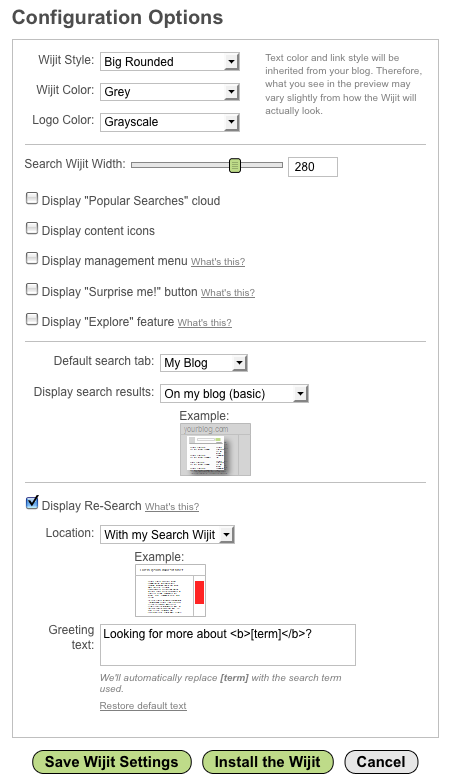The image size is (452, 782).
Task: Click the Search Wijit Width slider handle
Action: coord(235,165)
